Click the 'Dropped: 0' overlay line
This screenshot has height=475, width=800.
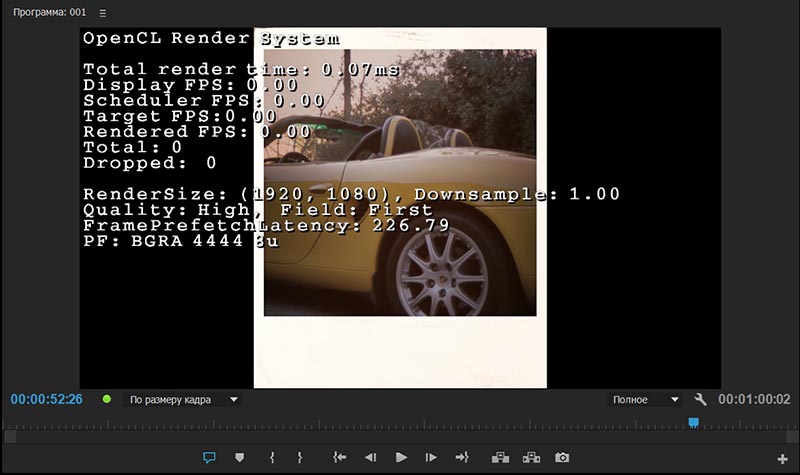coord(149,163)
